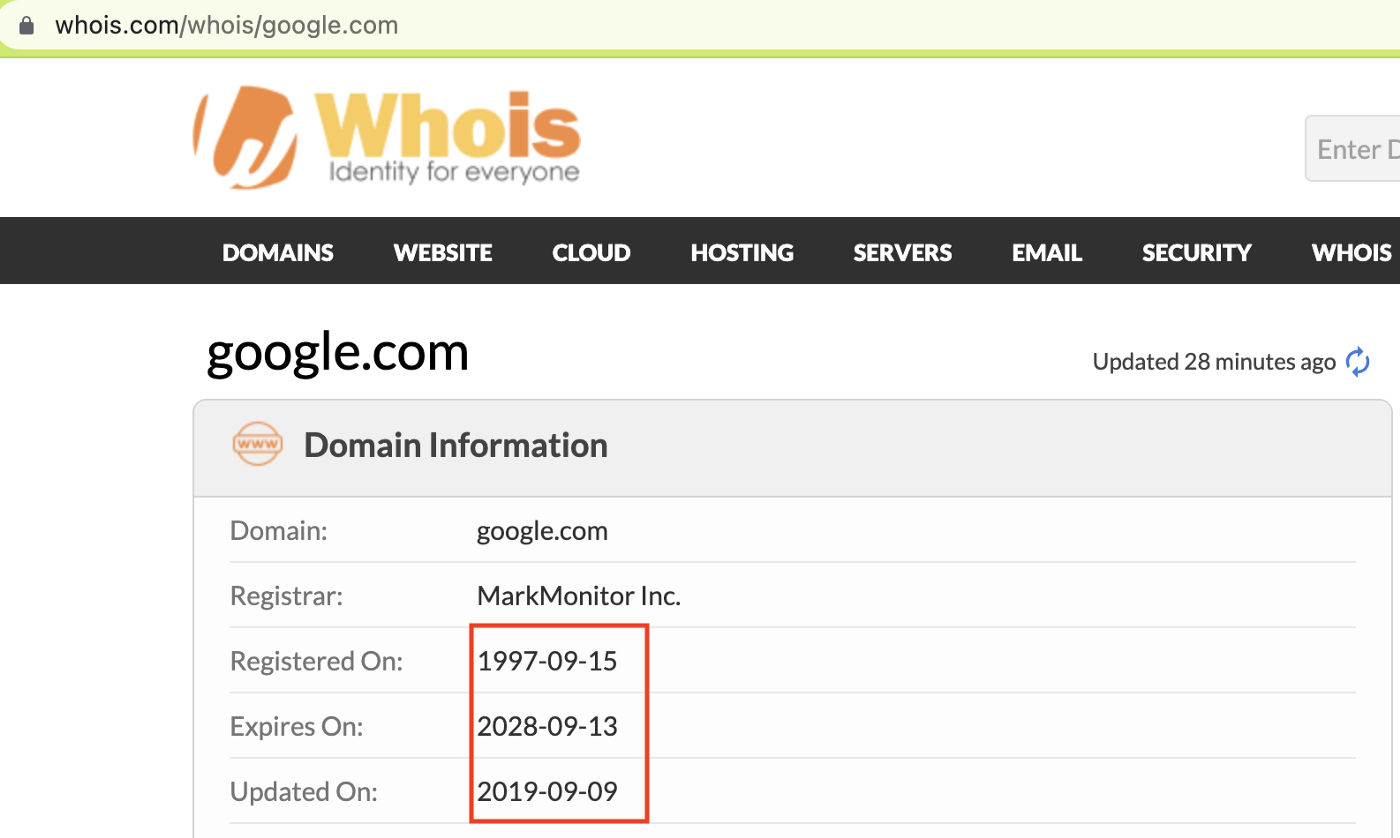This screenshot has width=1400, height=838.
Task: Open the WHOIS menu
Action: pyautogui.click(x=1351, y=252)
